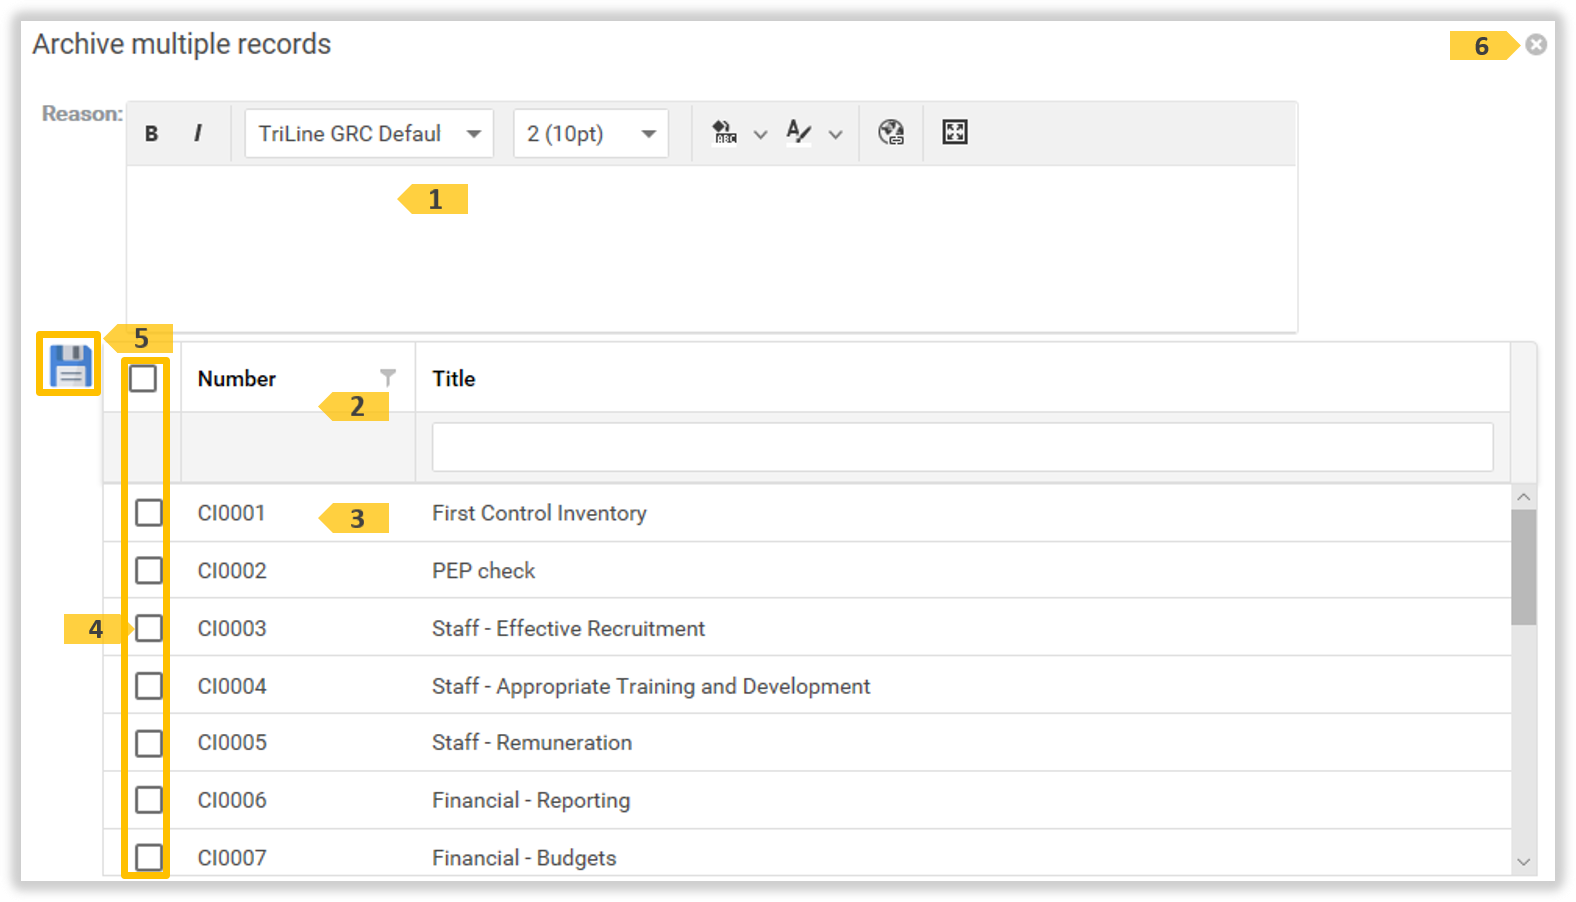Click inside the Reason text area
The height and width of the screenshot is (902, 1576).
710,250
